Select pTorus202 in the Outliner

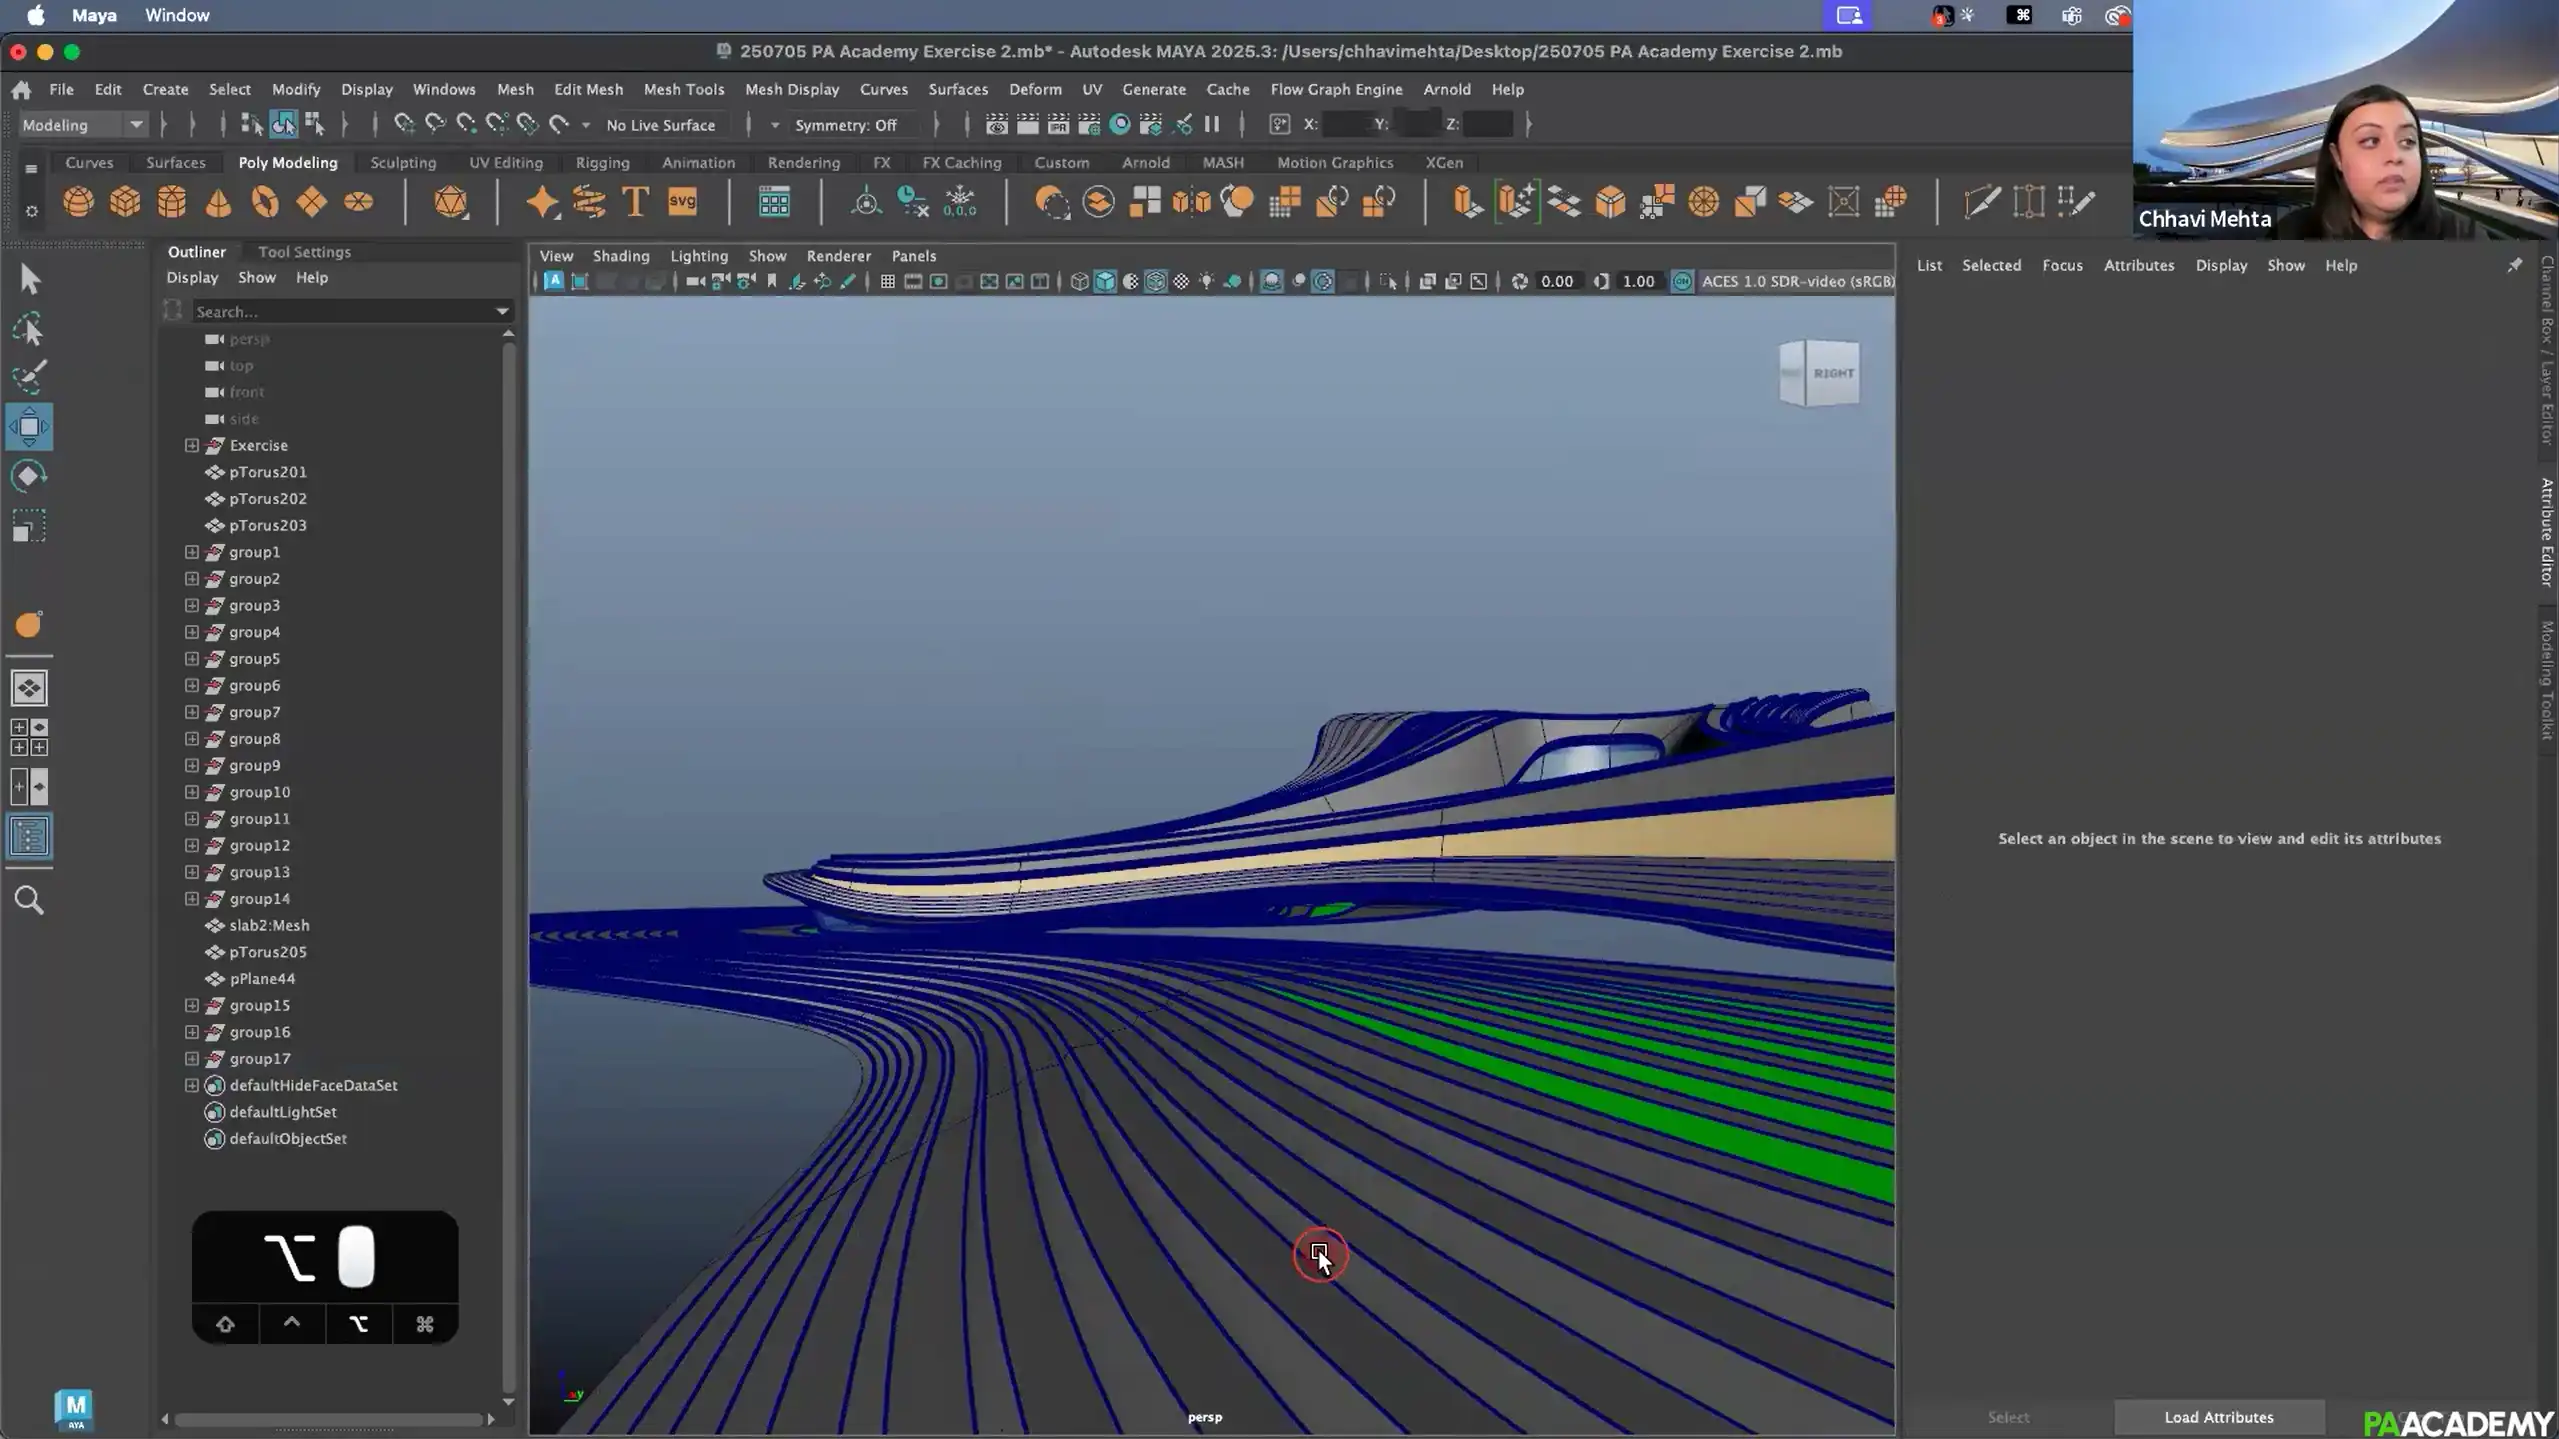267,499
